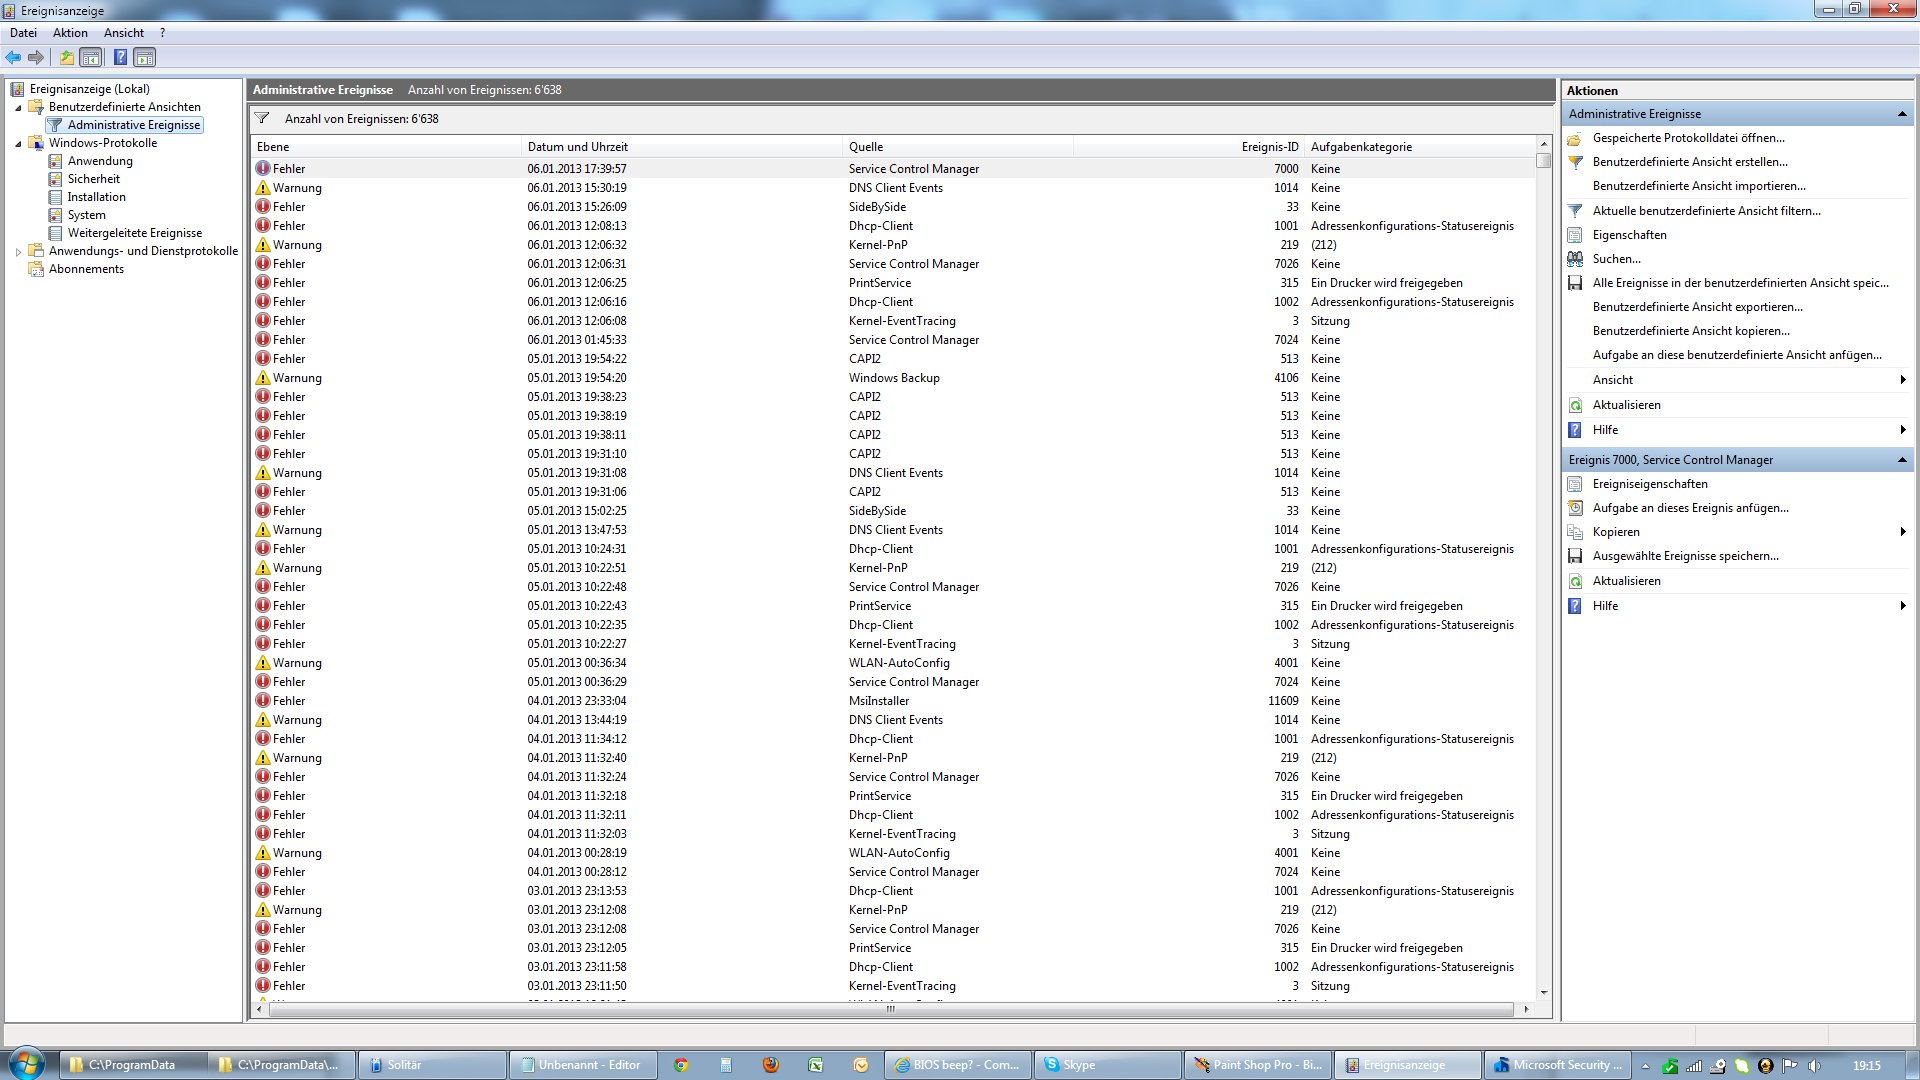Toggle the console tree pane icon
This screenshot has width=1920, height=1080.
91,58
